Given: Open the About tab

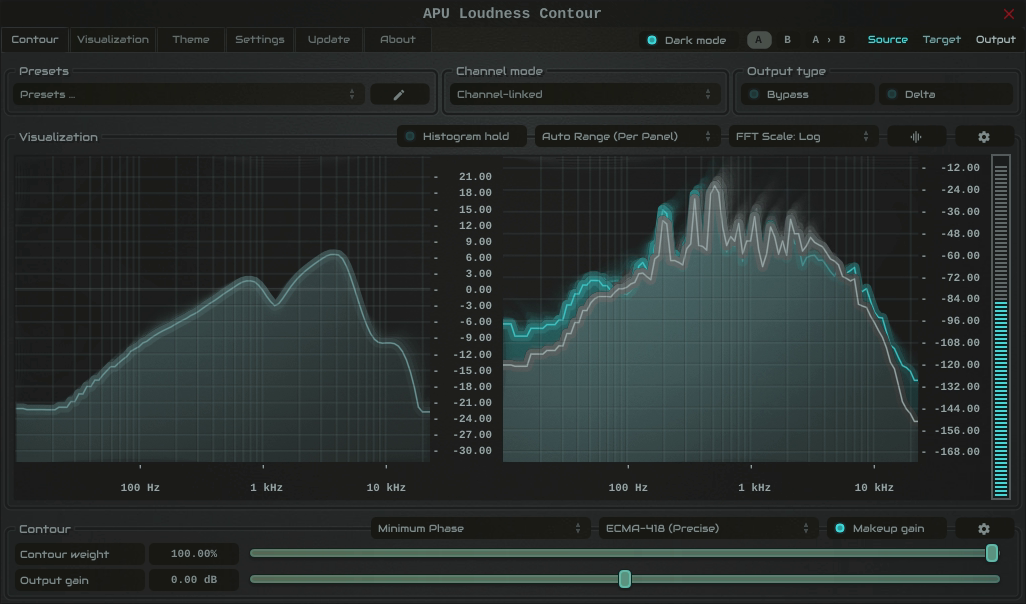Looking at the screenshot, I should coord(398,39).
